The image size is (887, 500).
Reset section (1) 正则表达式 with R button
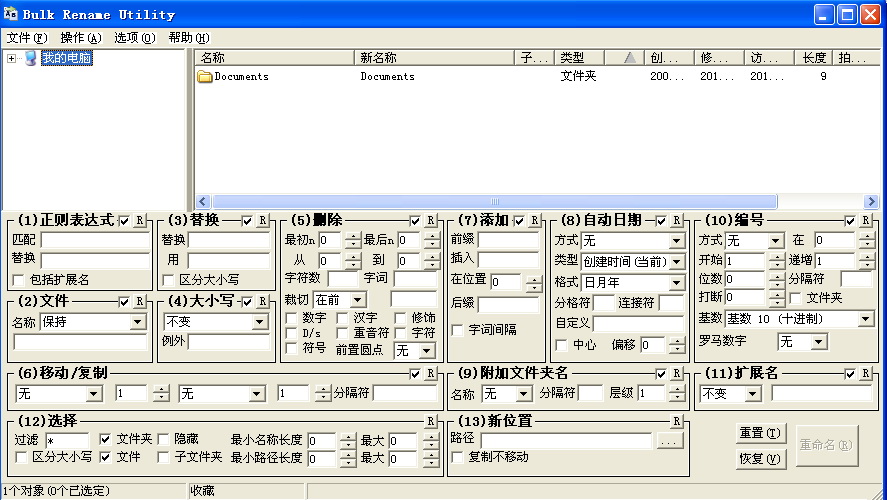(x=139, y=221)
